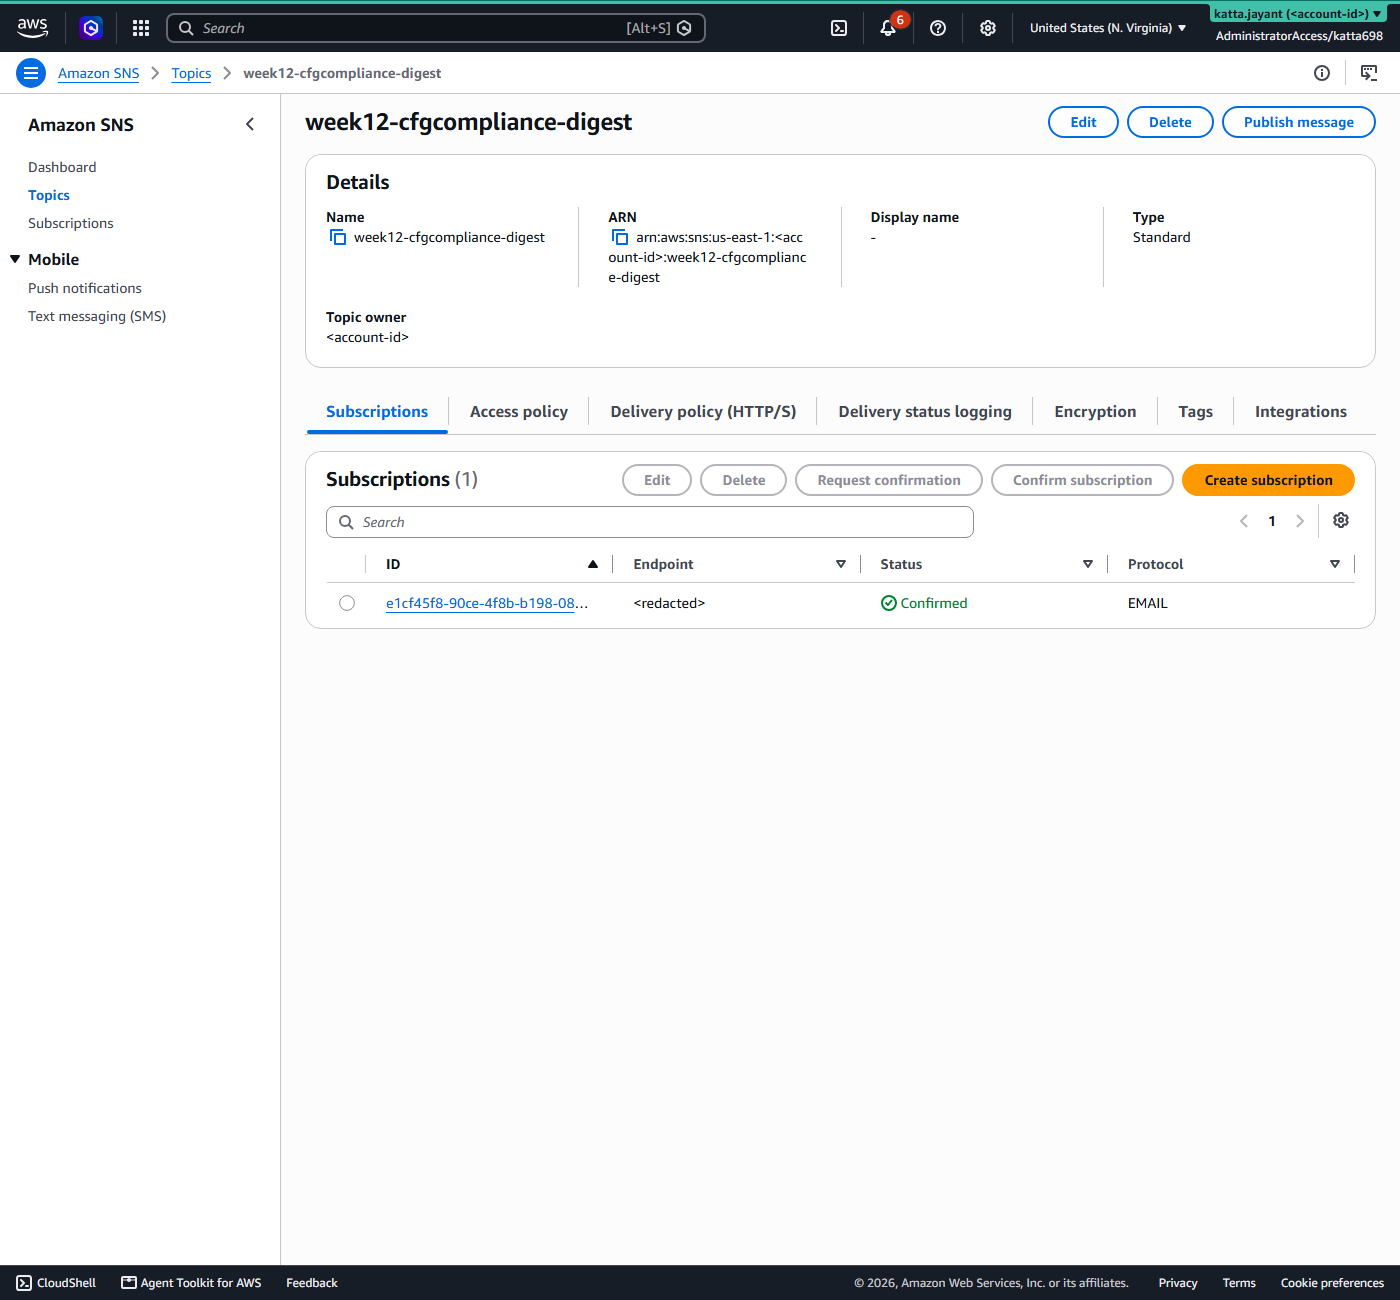Click the purple Amazon Q hexagon icon
The image size is (1400, 1300).
coord(91,28)
